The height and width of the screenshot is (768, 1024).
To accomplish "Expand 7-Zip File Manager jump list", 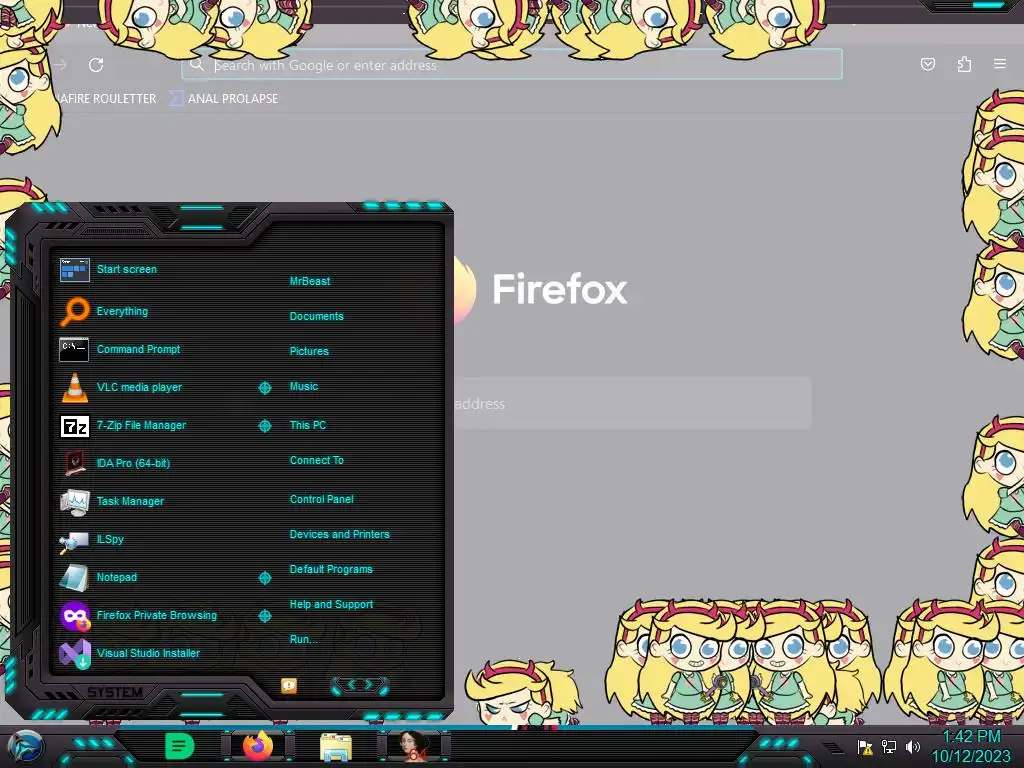I will point(264,426).
